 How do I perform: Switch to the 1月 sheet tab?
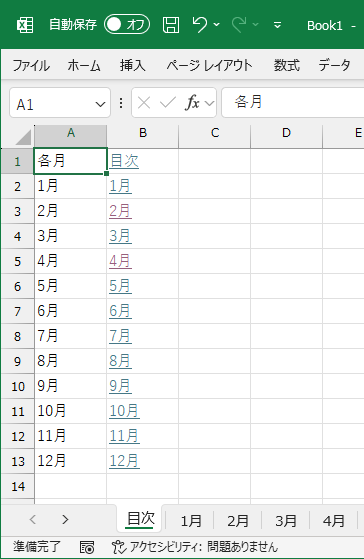click(x=191, y=521)
